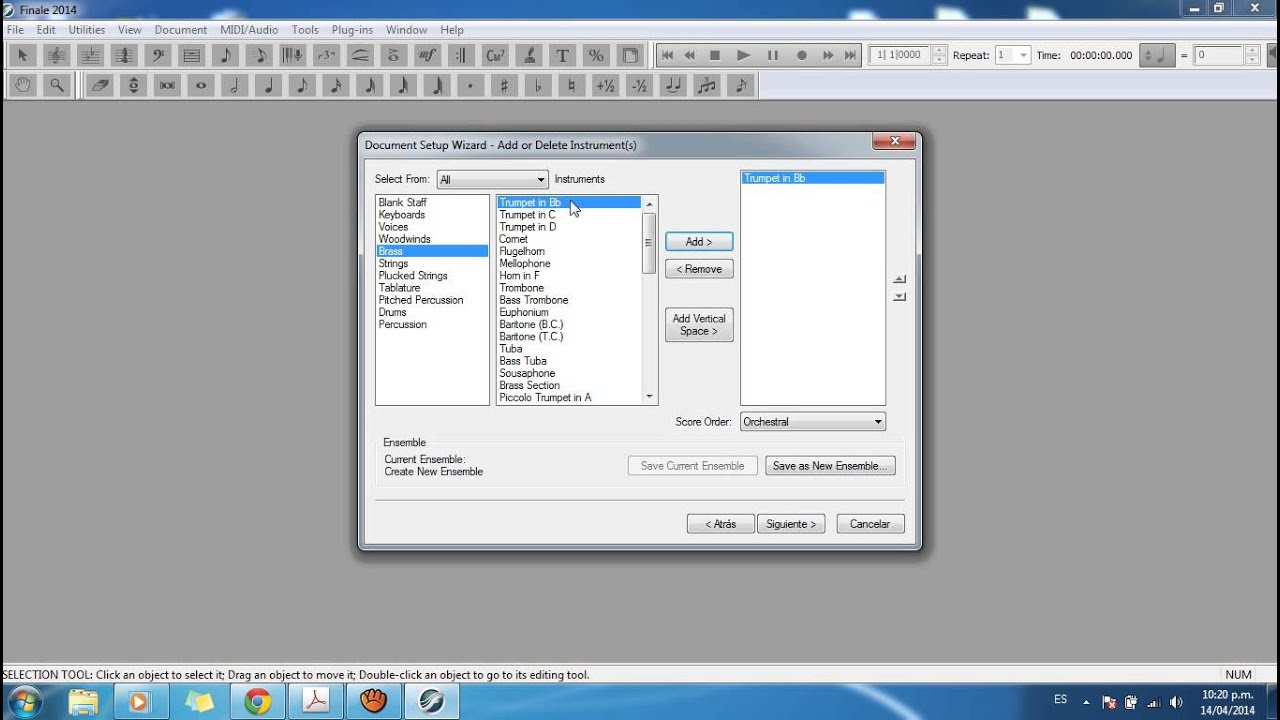Select the Text tool

coord(562,56)
